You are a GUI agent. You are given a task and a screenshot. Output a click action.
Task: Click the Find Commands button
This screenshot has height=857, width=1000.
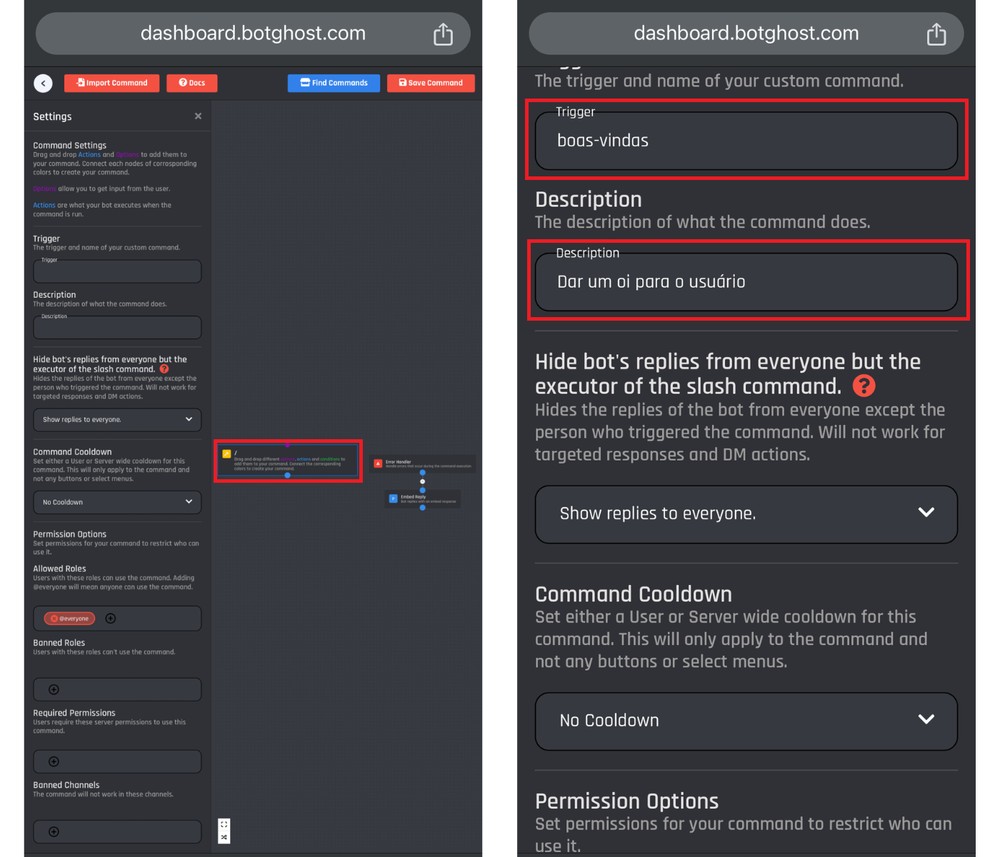click(333, 83)
